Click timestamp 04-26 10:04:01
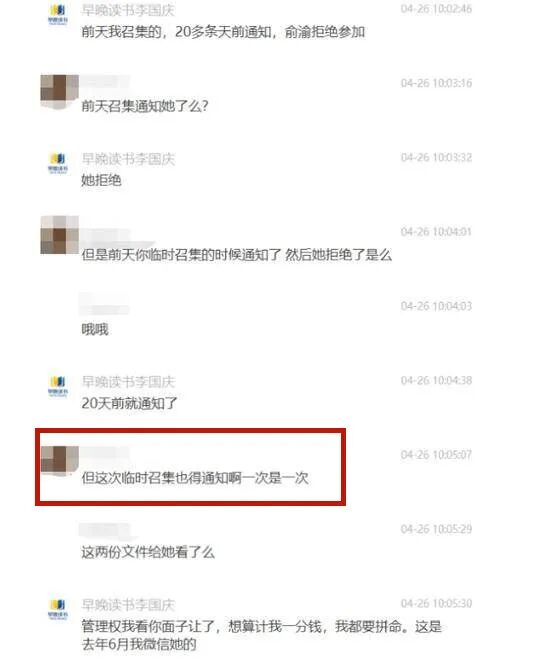550x666 pixels. point(436,231)
